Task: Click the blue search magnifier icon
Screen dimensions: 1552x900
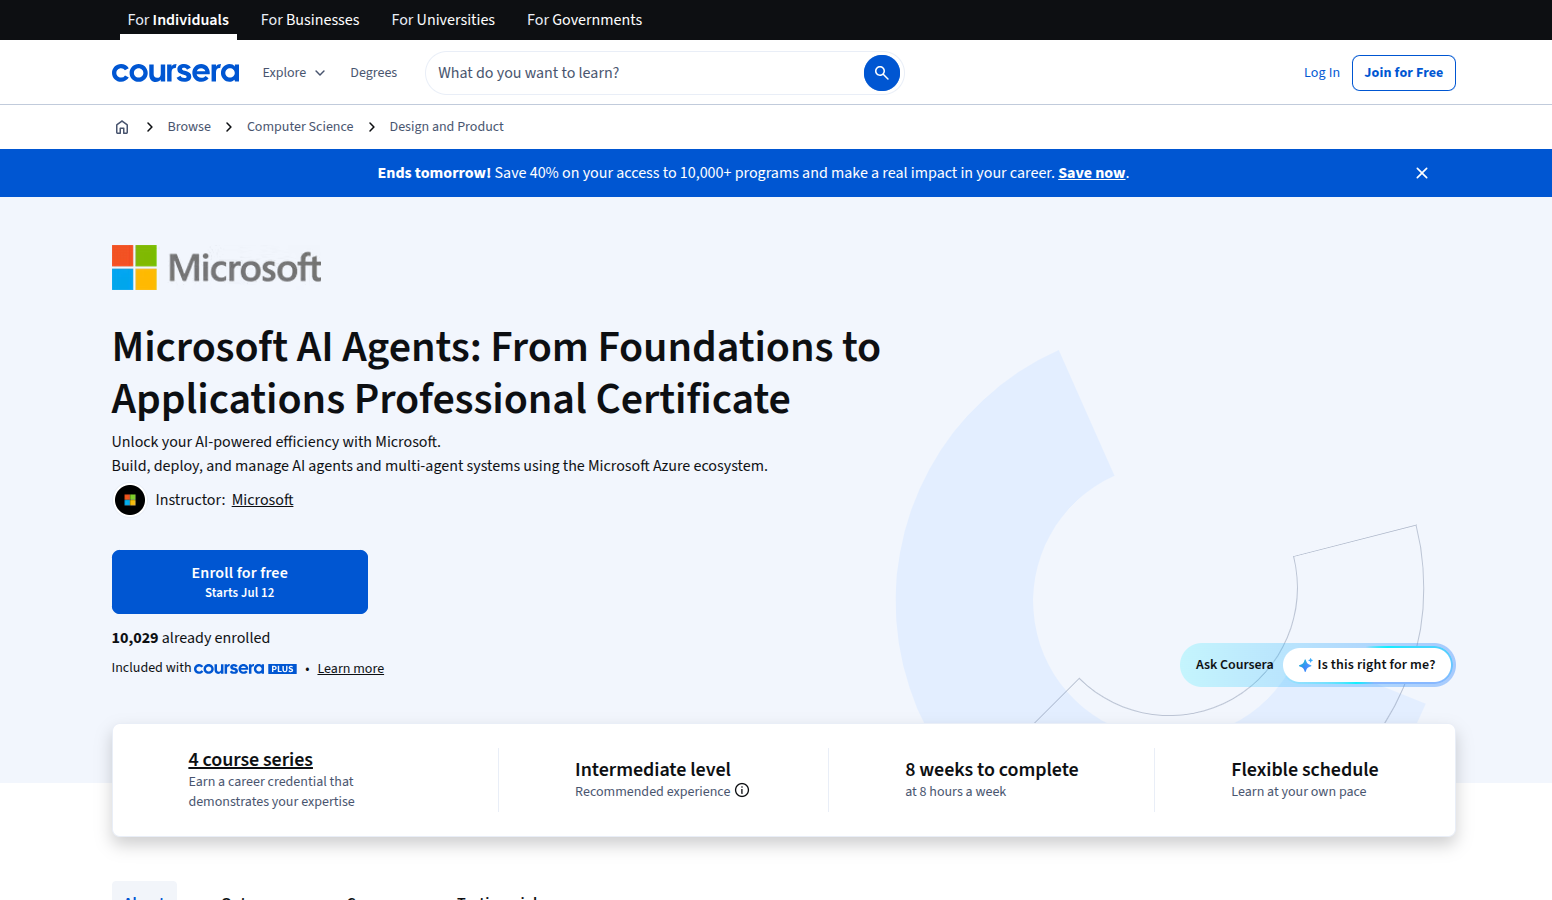Action: pos(881,73)
